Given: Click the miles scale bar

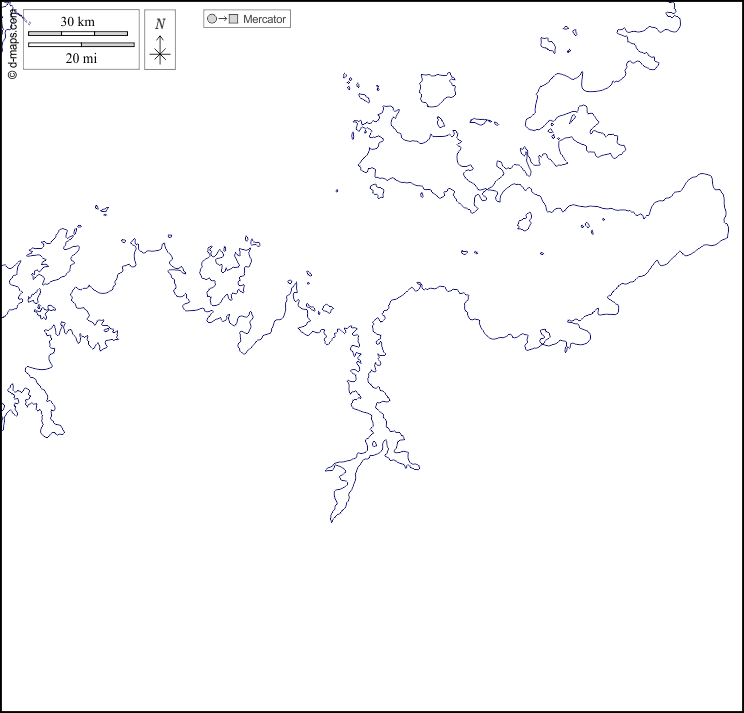Looking at the screenshot, I should point(81,44).
